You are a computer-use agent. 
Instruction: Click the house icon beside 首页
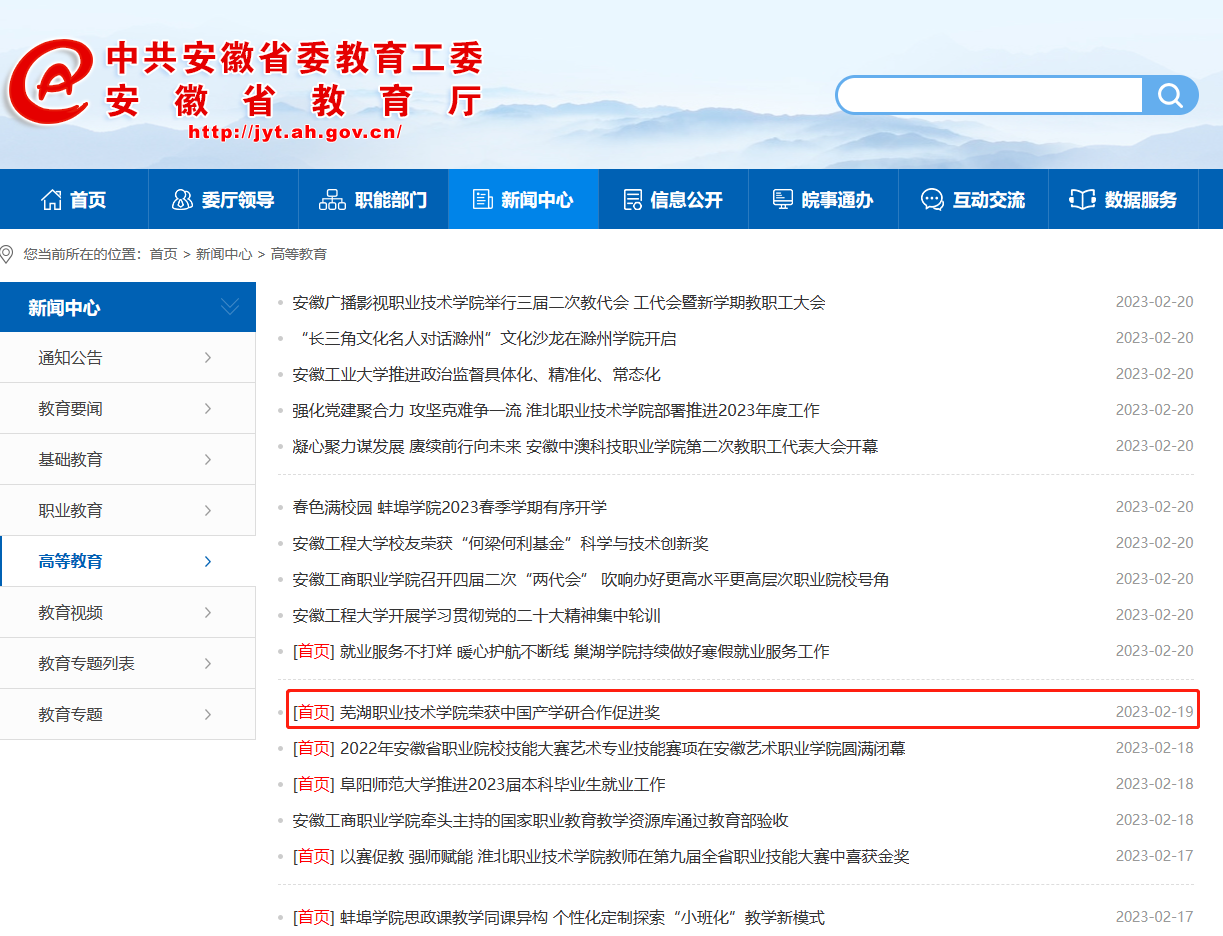[51, 200]
